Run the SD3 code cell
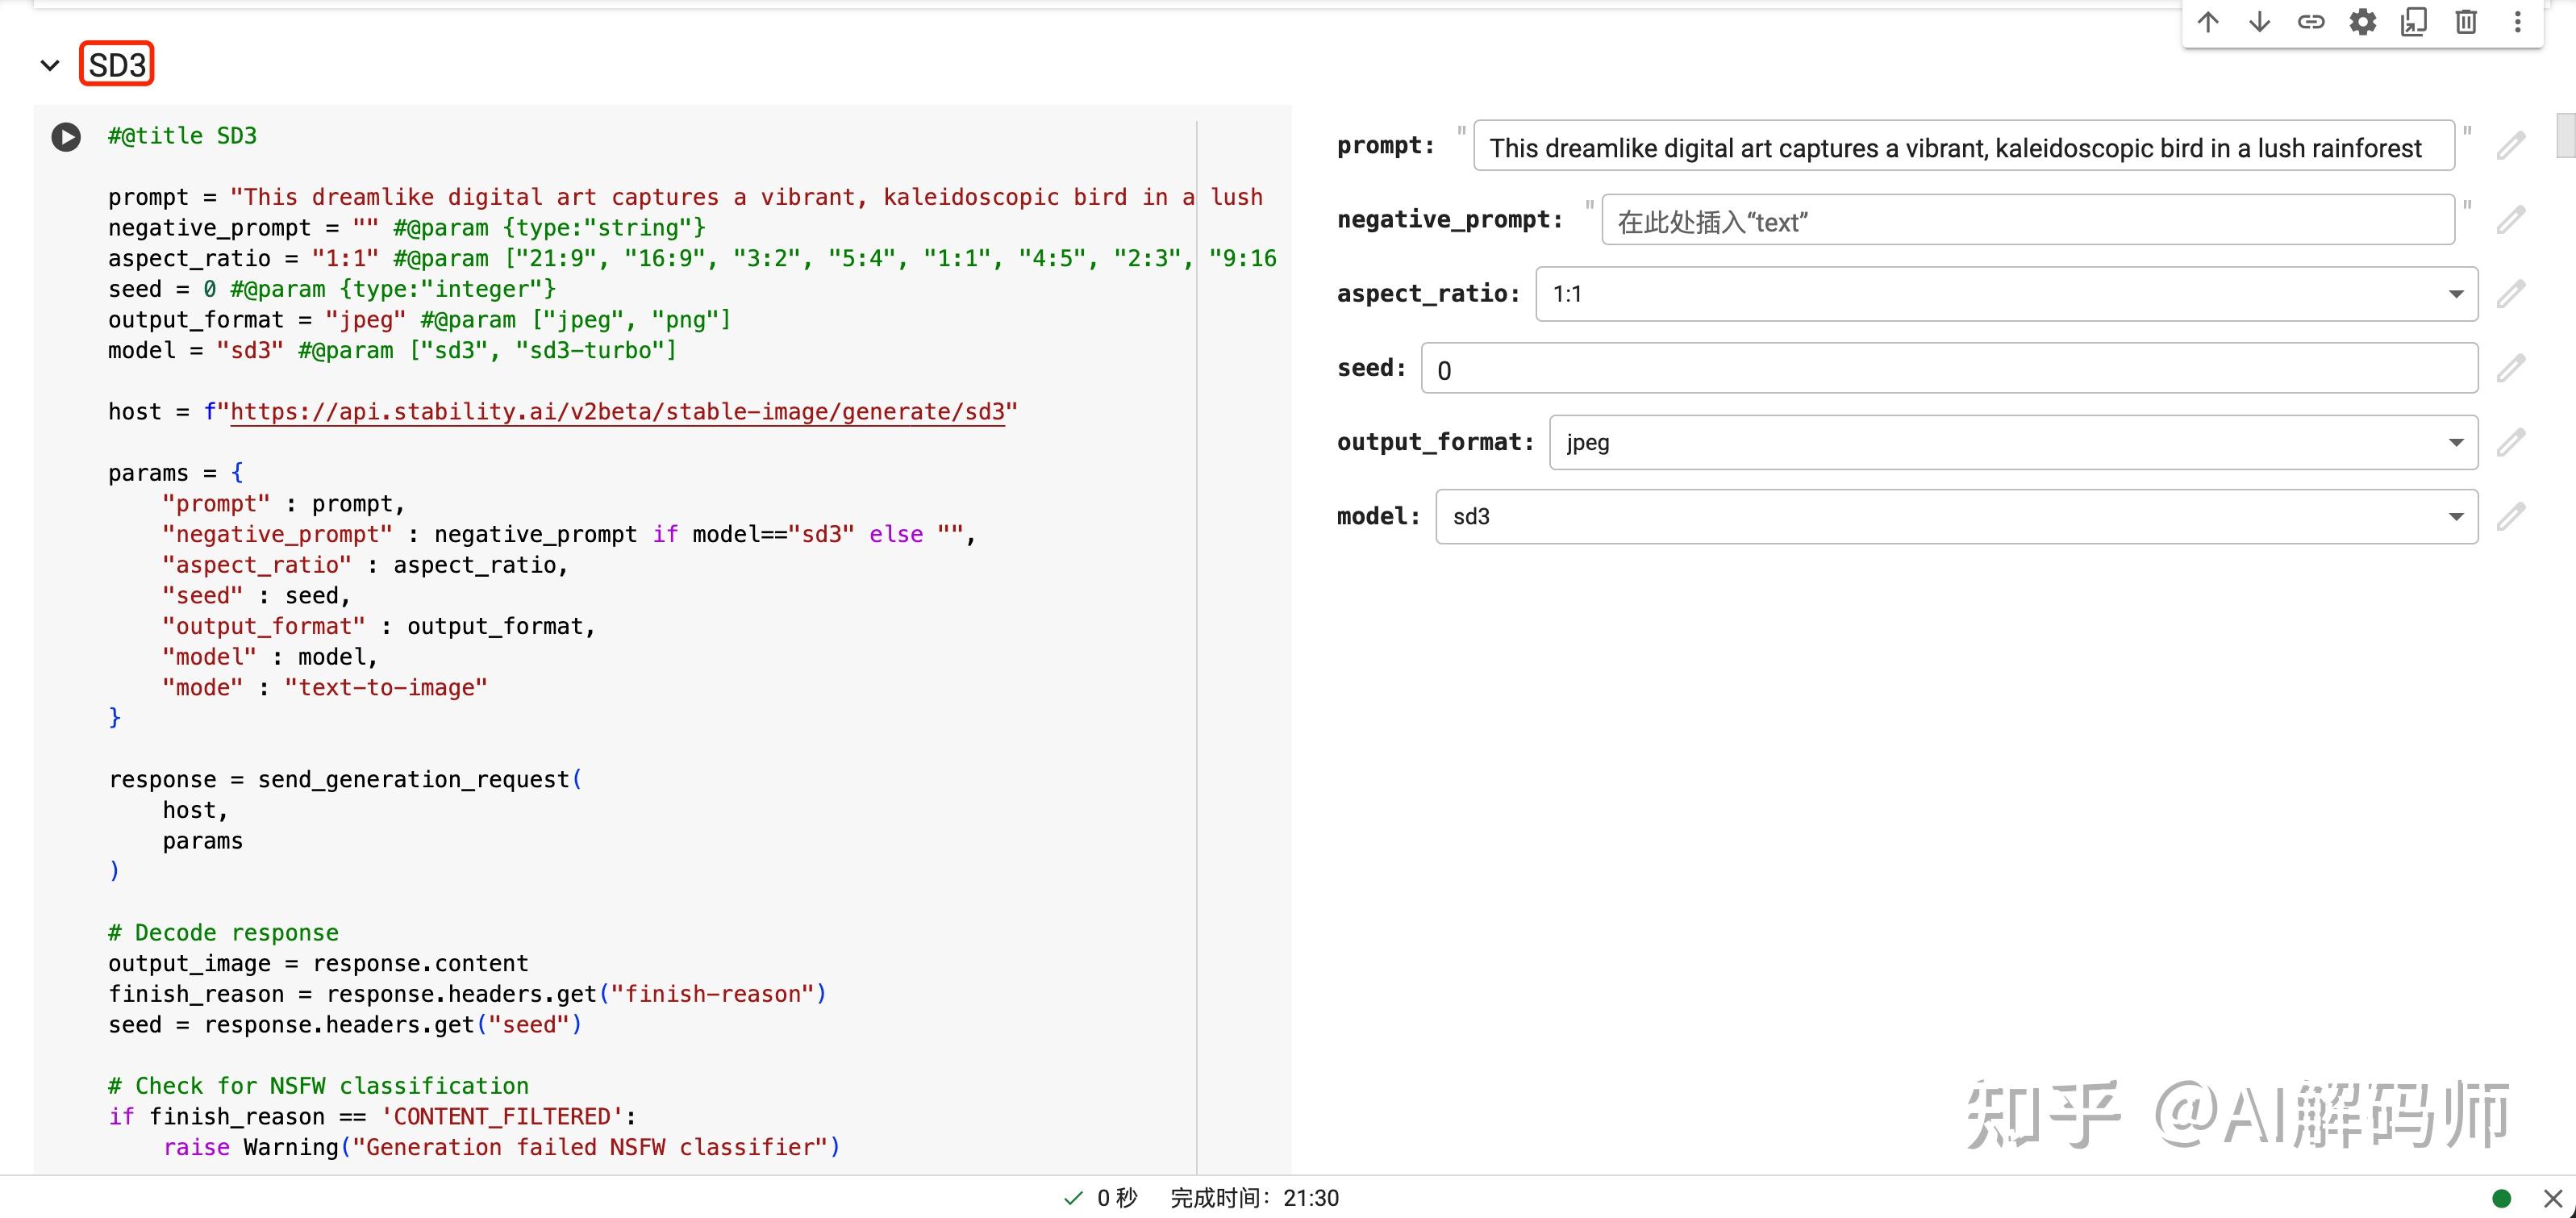2576x1218 pixels. click(66, 137)
